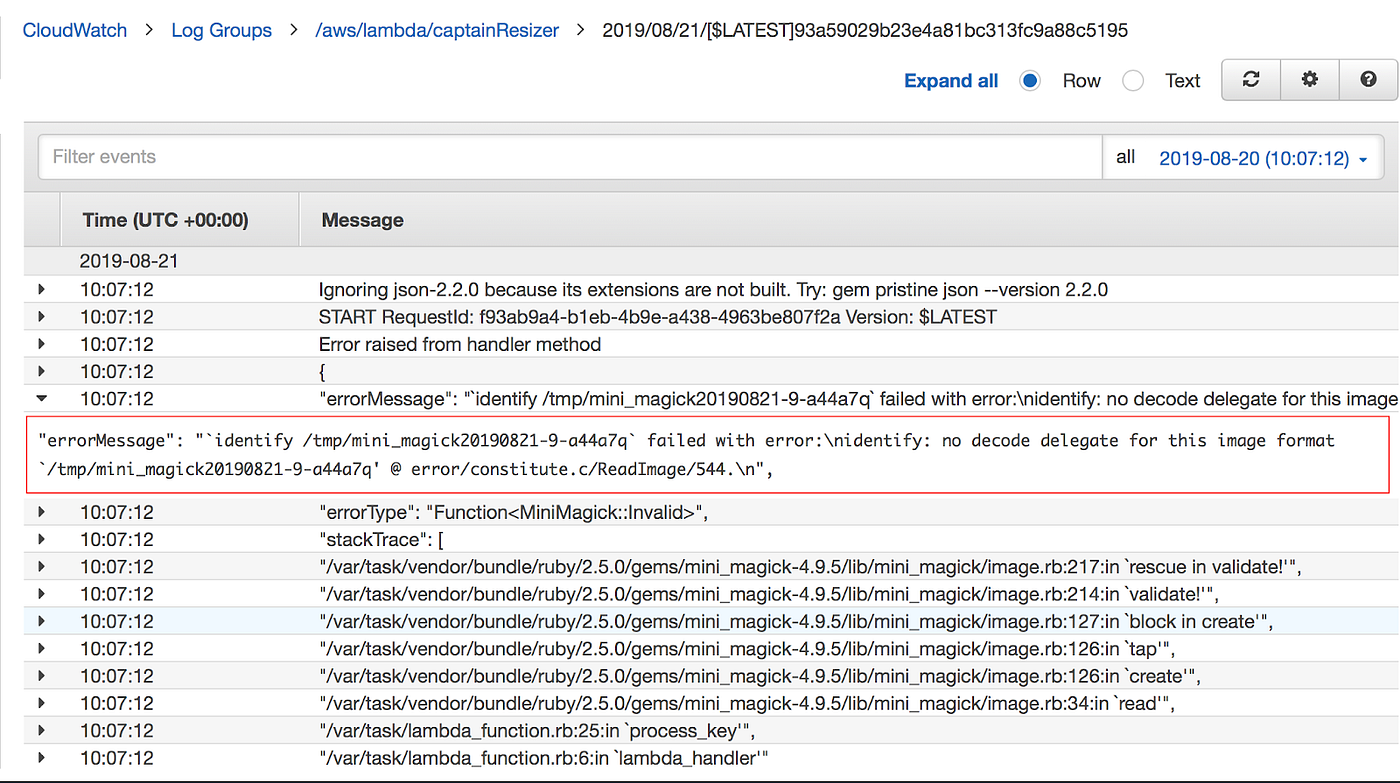Viewport: 1400px width, 783px height.
Task: Collapse the expanded errorMessage log row
Action: pyautogui.click(x=41, y=398)
